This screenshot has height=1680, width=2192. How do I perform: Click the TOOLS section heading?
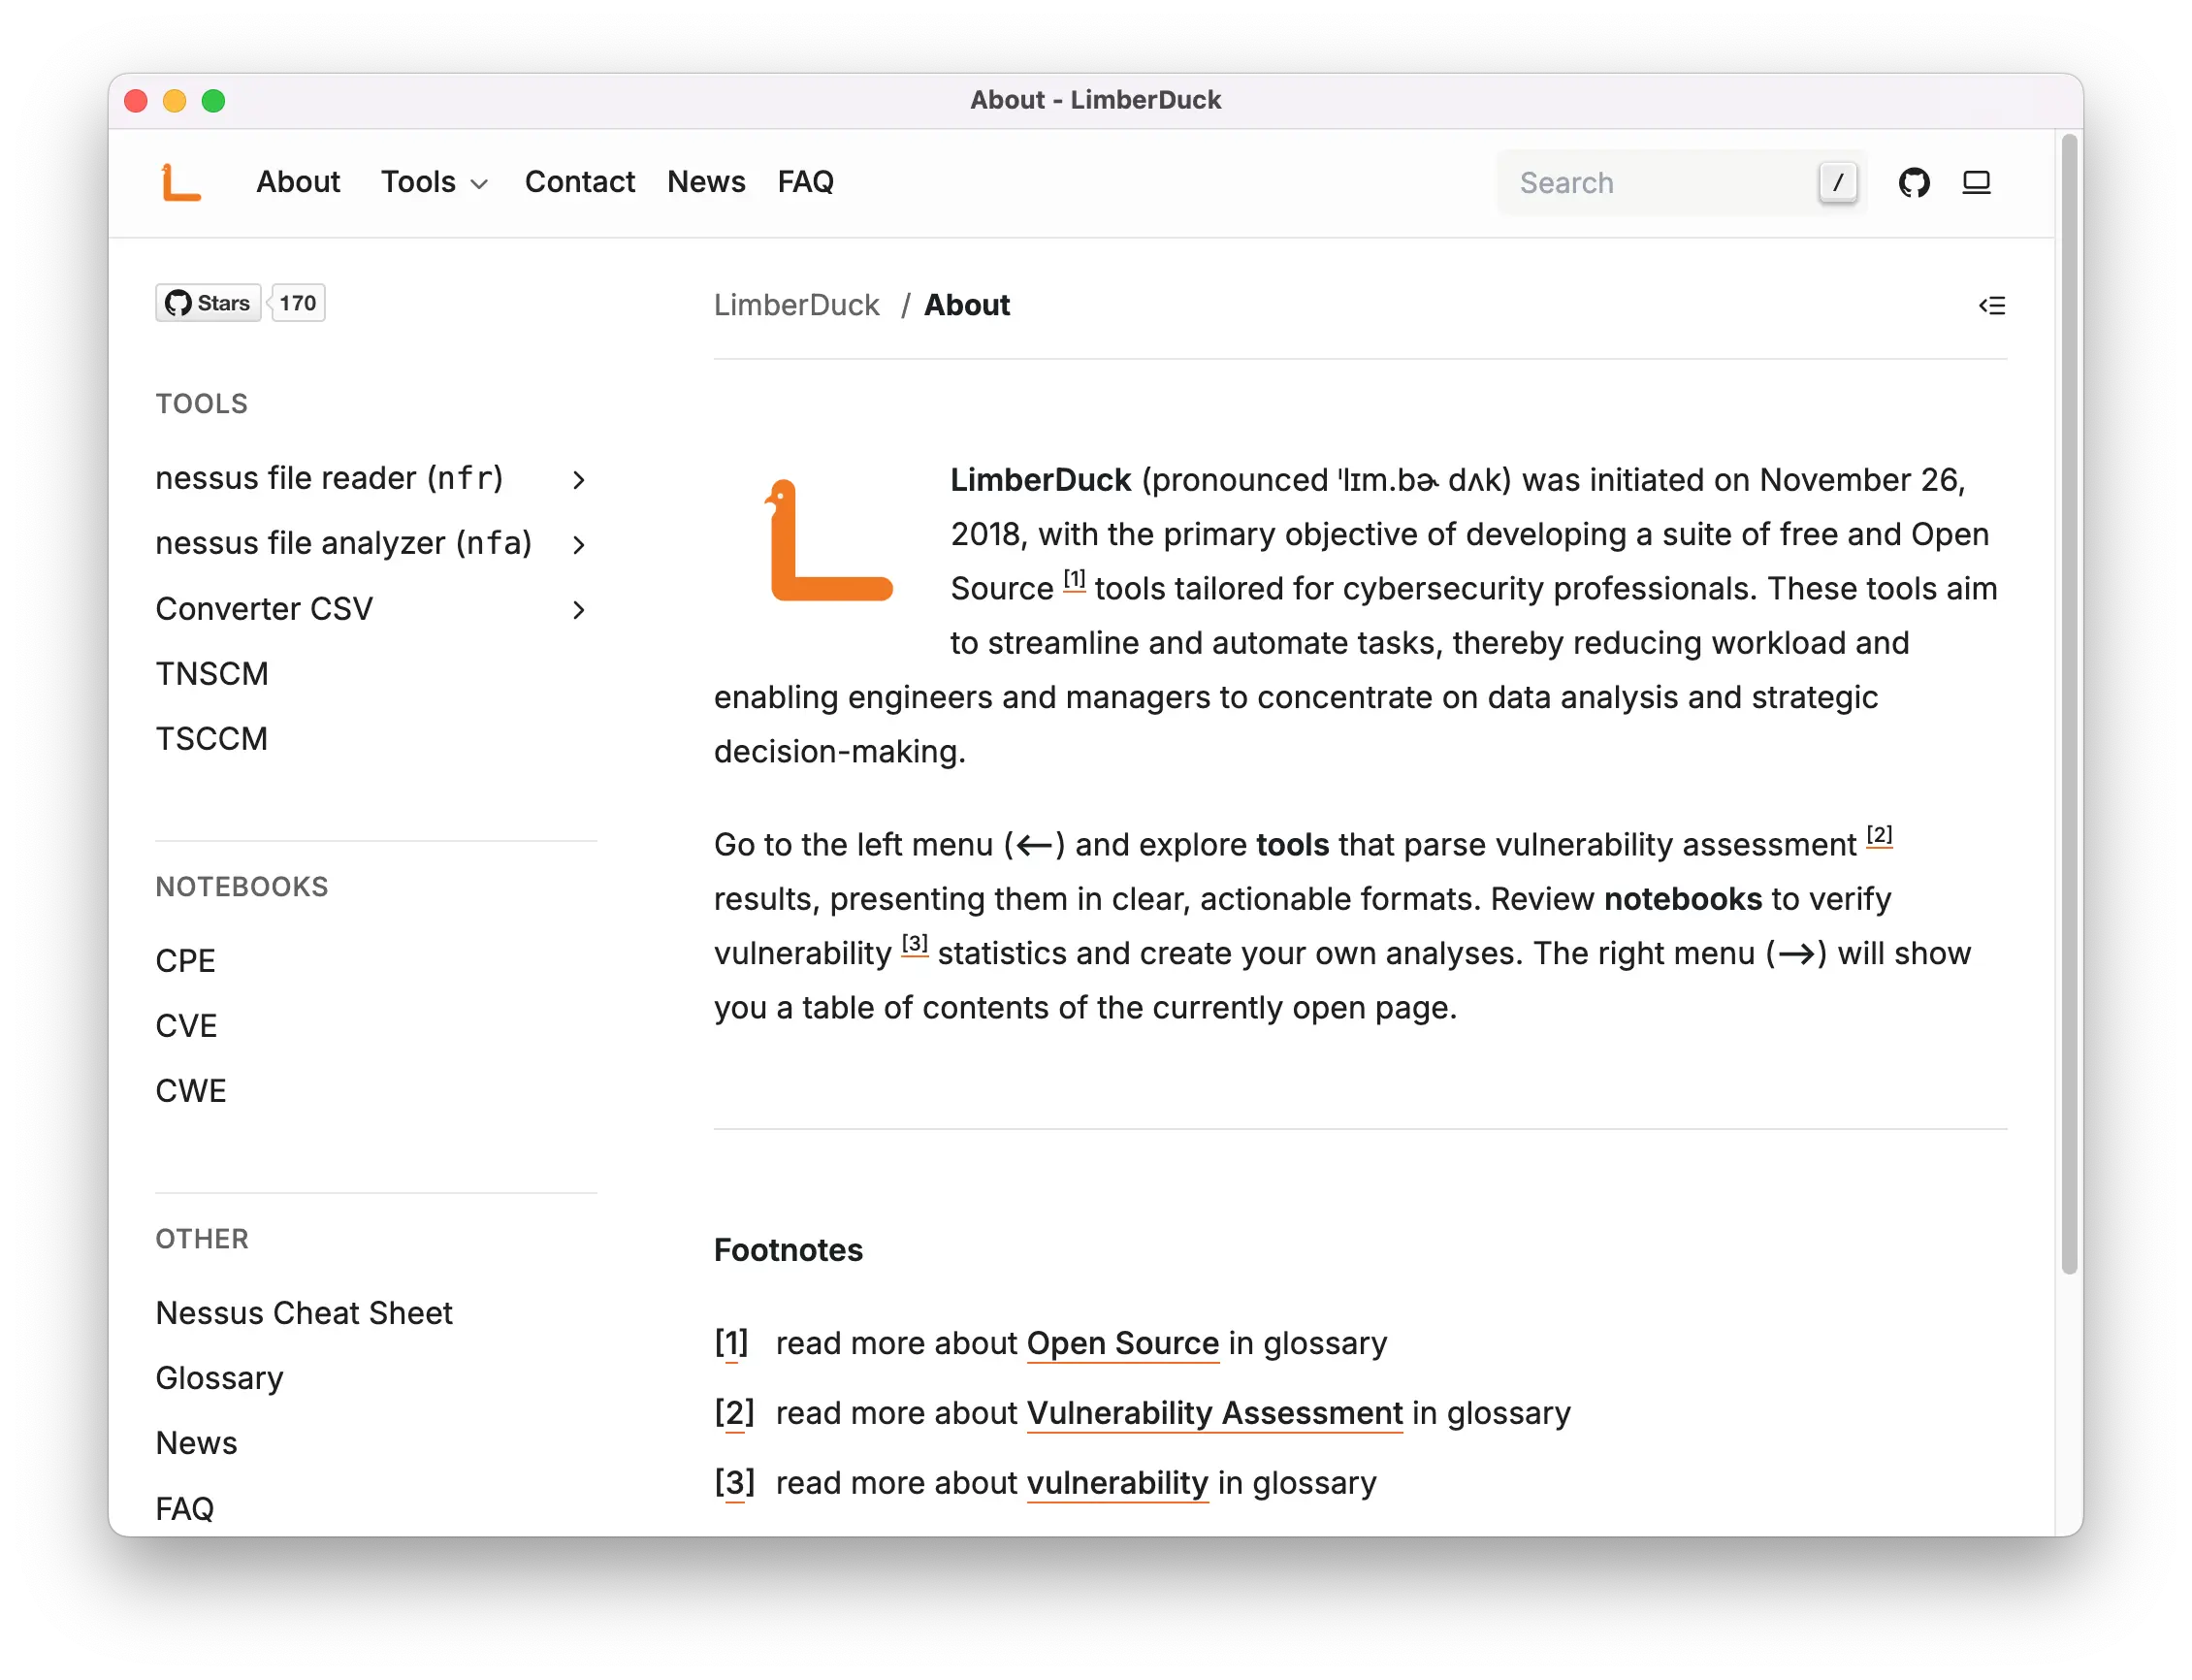click(201, 404)
